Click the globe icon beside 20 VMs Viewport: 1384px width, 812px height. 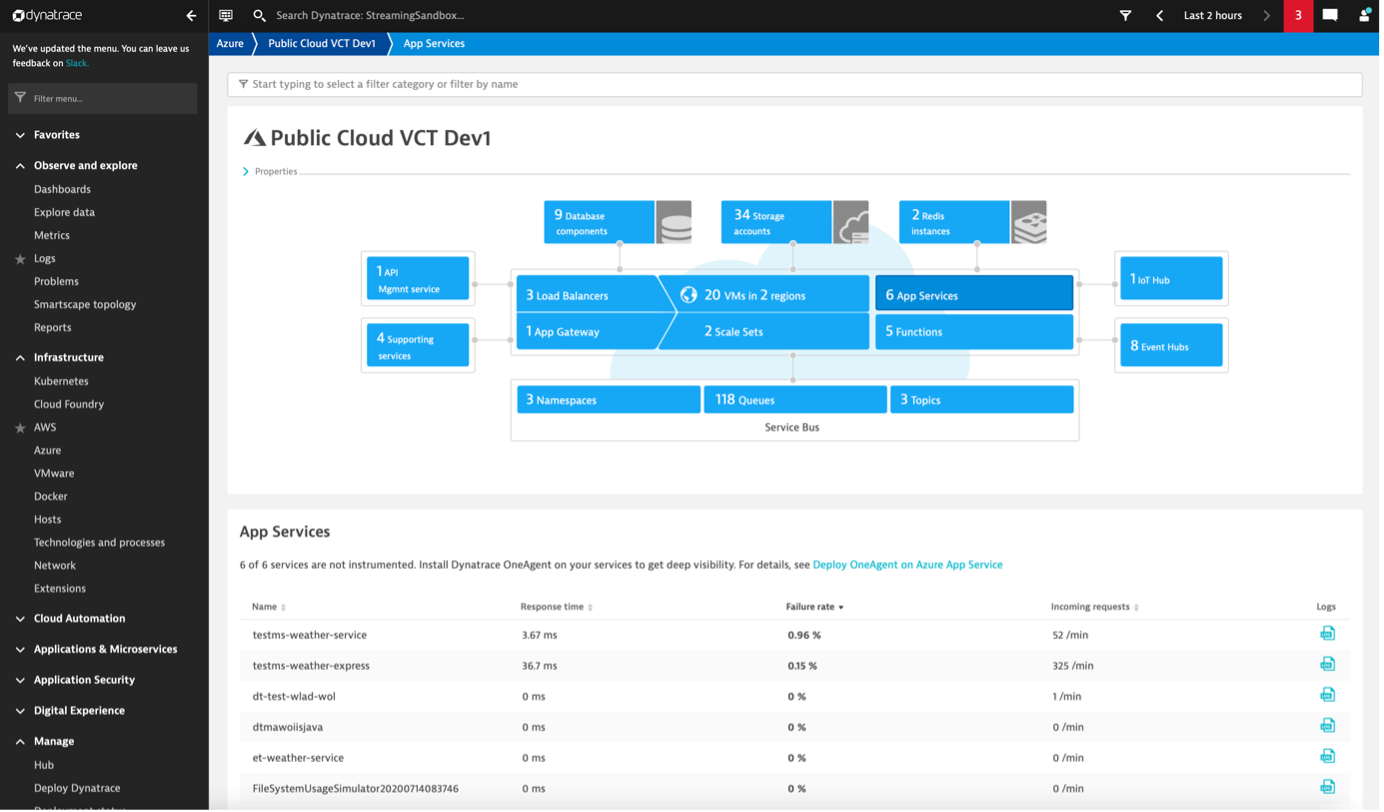coord(689,295)
